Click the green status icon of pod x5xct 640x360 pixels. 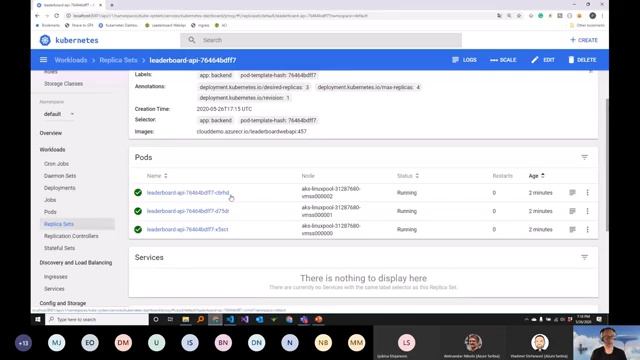coord(138,229)
